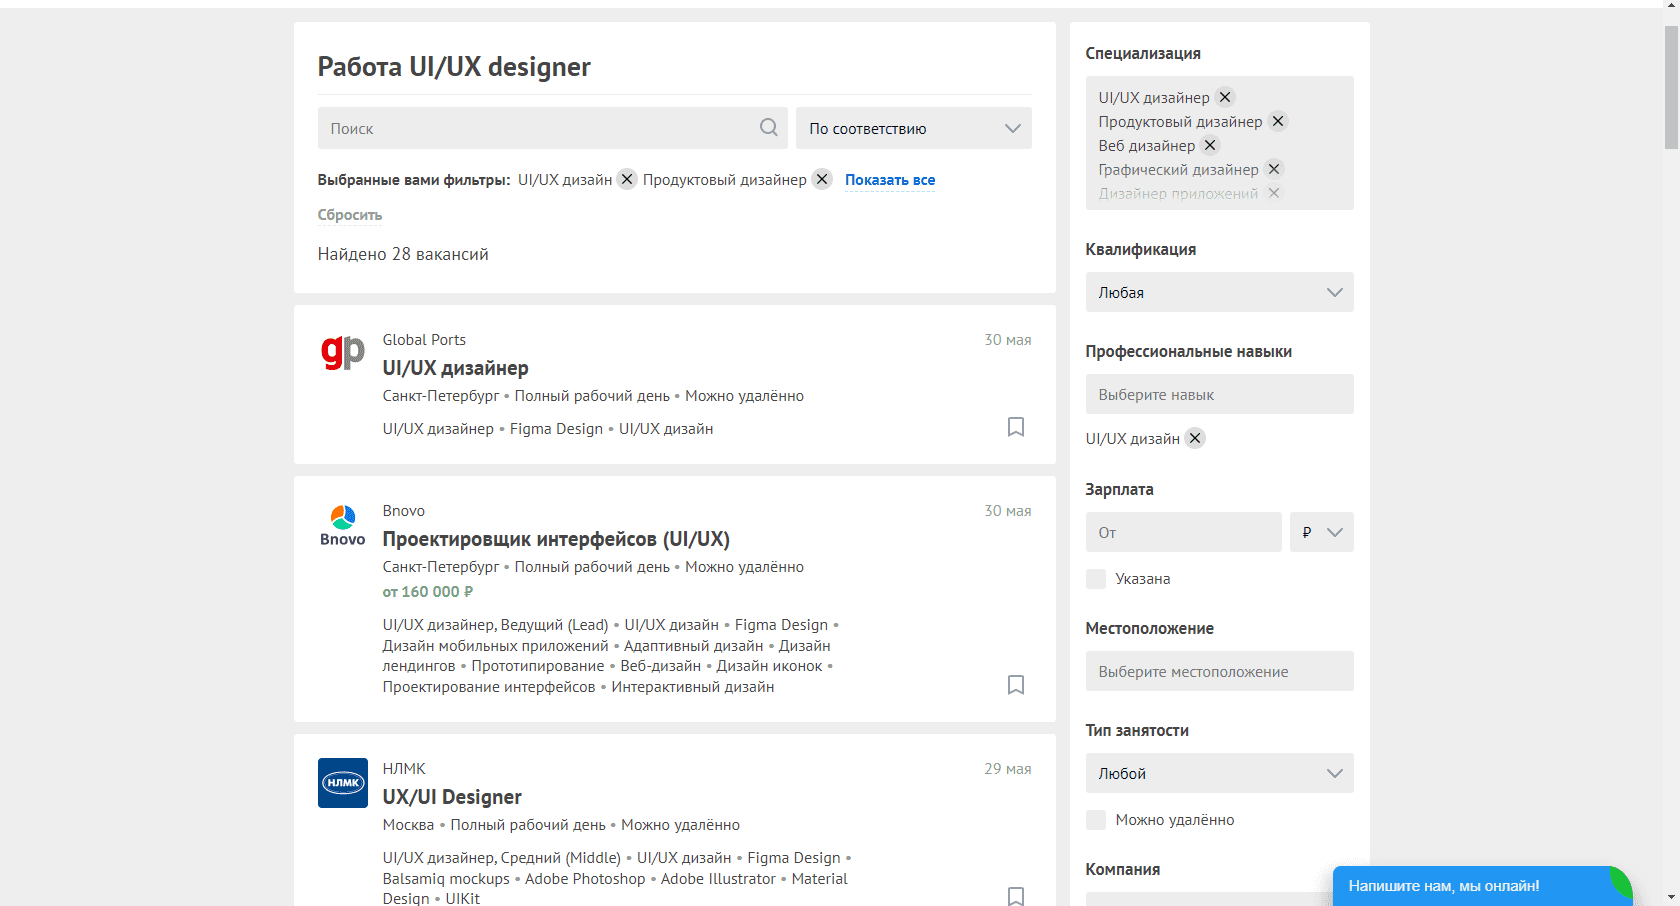The height and width of the screenshot is (906, 1680).
Task: Focus the Выберите навык input
Action: click(x=1220, y=394)
